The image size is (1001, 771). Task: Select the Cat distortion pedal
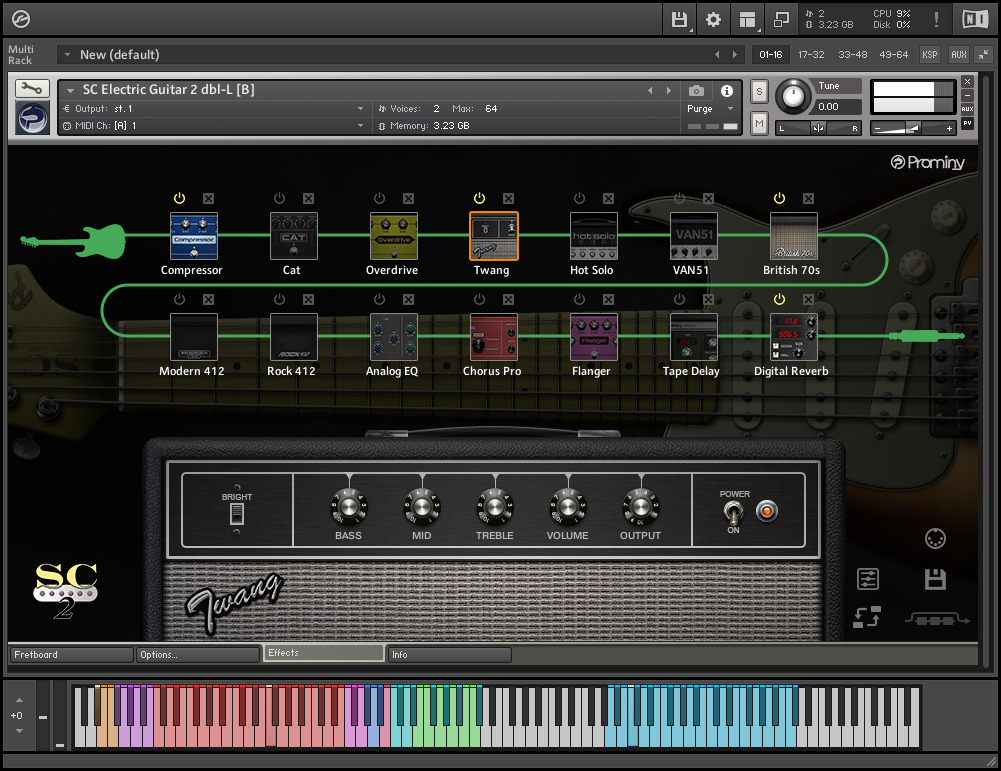click(x=294, y=236)
